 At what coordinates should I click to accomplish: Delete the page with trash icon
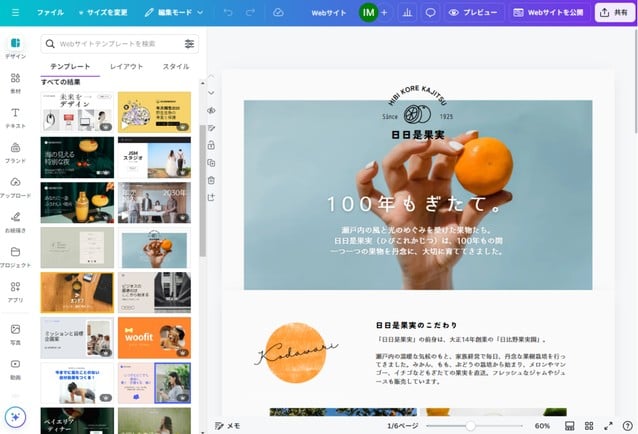(211, 180)
